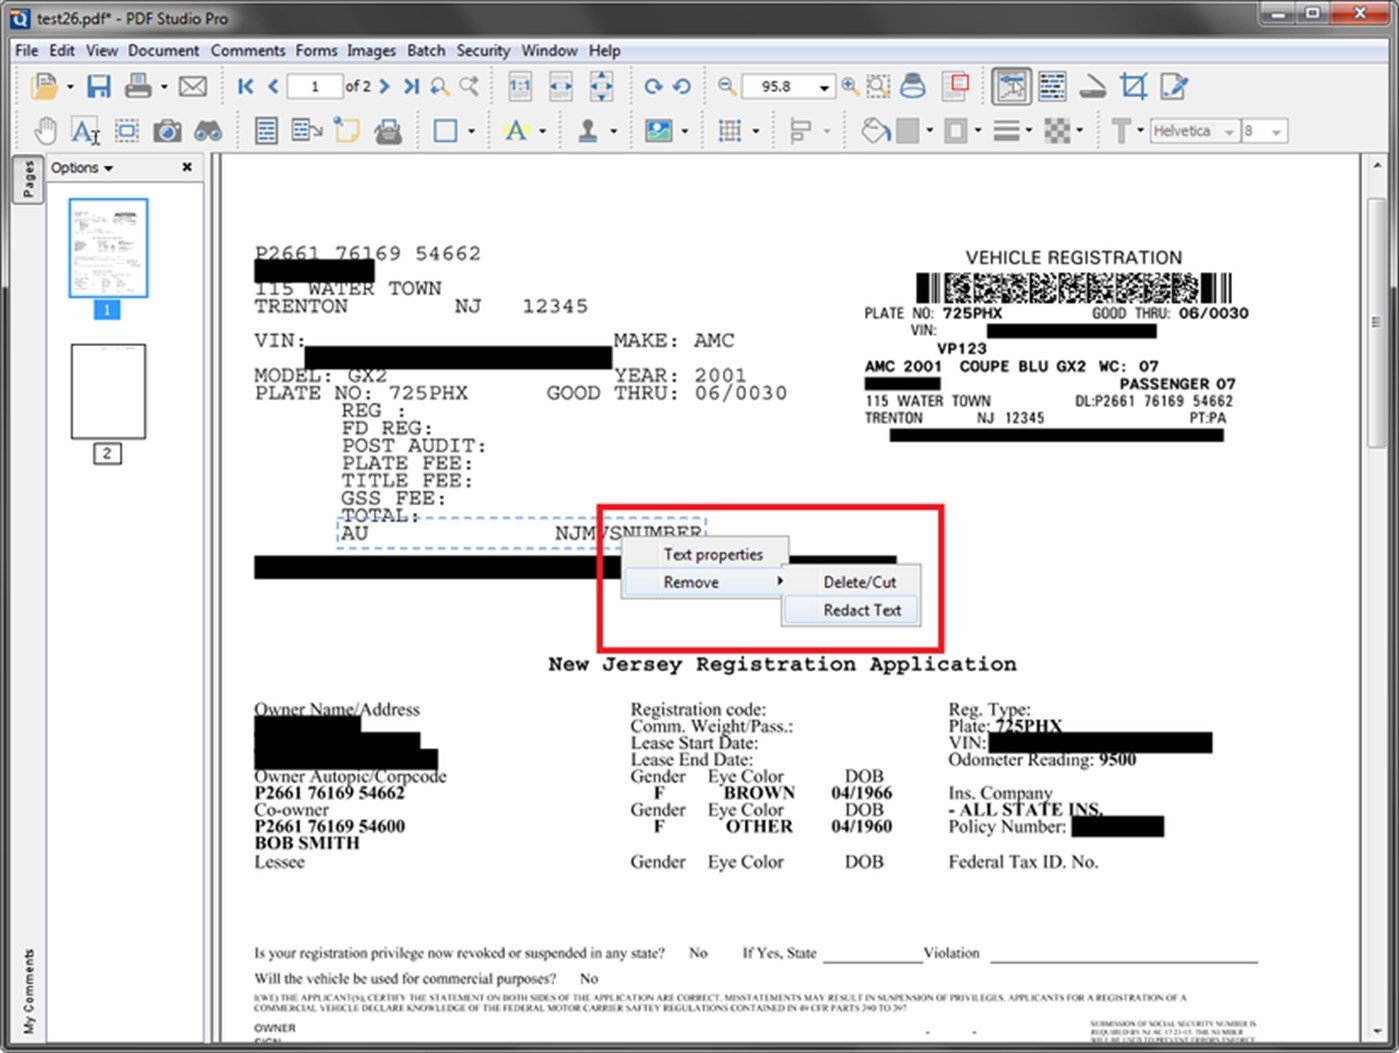Expand the grid options arrow
Image resolution: width=1399 pixels, height=1053 pixels.
coord(755,131)
